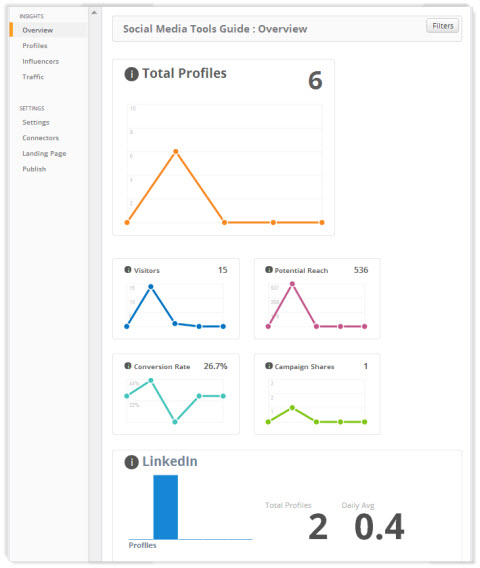This screenshot has height=568, width=480.
Task: Open Settings in the sidebar
Action: click(x=36, y=122)
